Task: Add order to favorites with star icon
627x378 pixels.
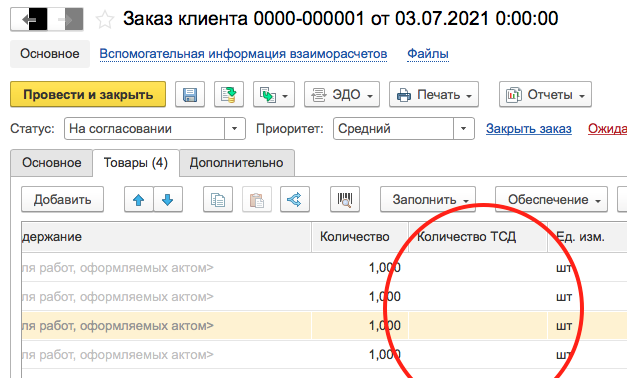Action: tap(105, 19)
